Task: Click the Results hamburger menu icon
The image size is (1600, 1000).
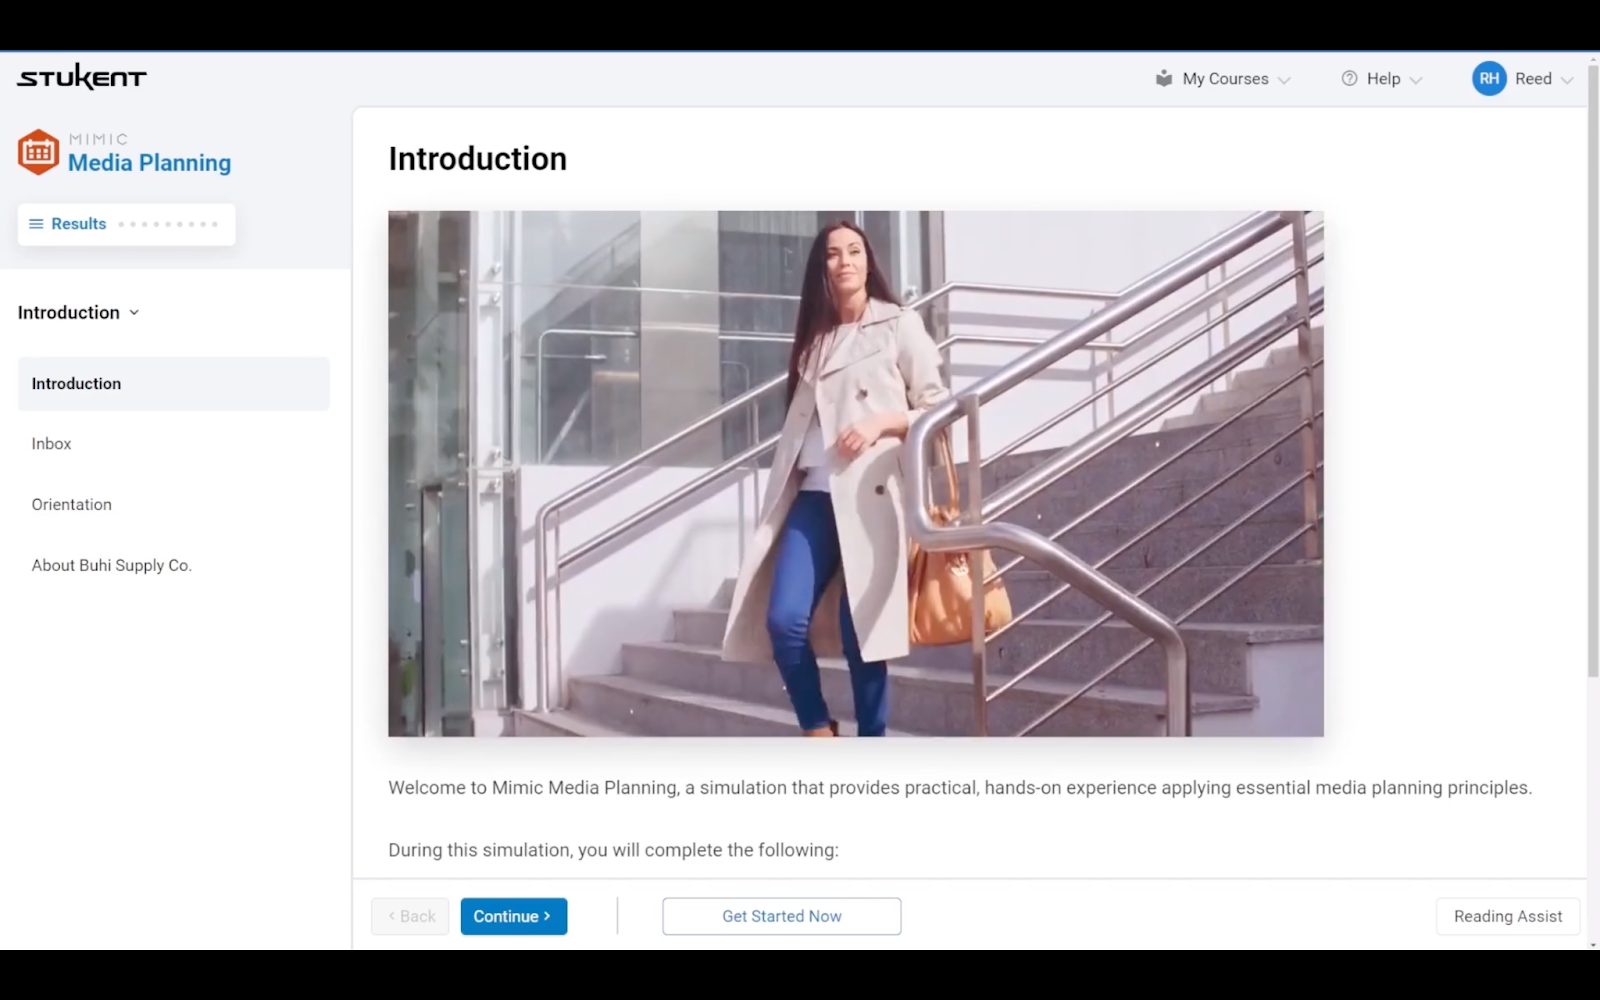Action: coord(36,224)
